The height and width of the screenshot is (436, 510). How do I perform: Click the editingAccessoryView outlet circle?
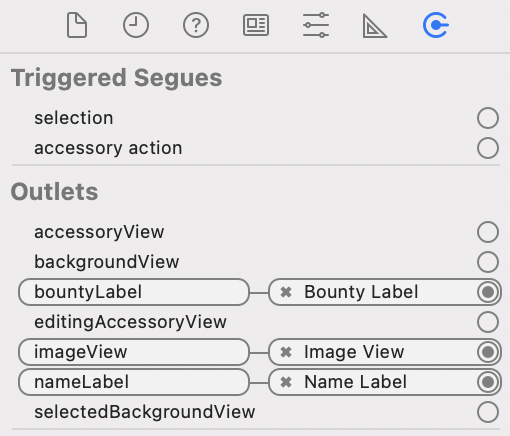click(488, 322)
